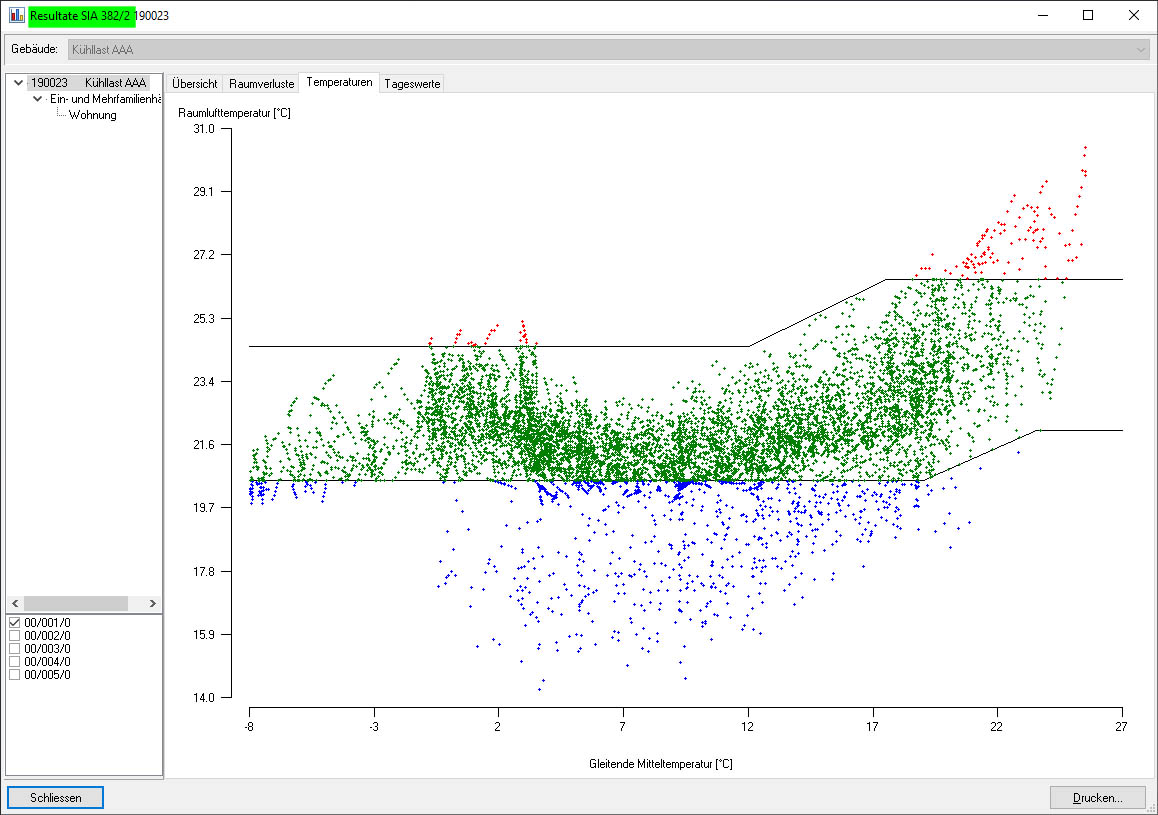This screenshot has height=815, width=1158.
Task: Click the tree horizontal scrollbar thumb
Action: tap(76, 604)
